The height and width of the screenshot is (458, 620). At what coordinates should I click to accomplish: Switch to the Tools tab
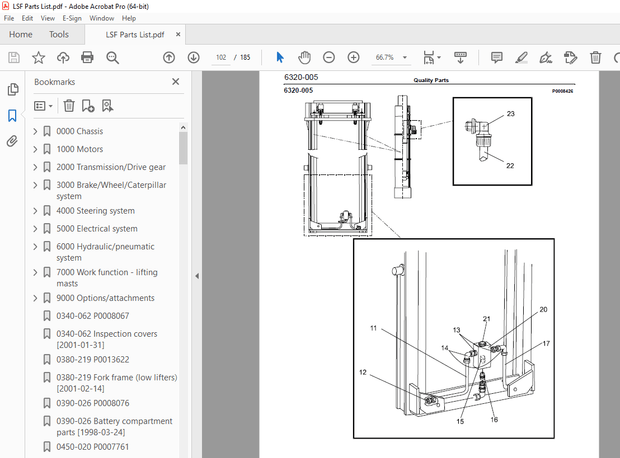[59, 34]
